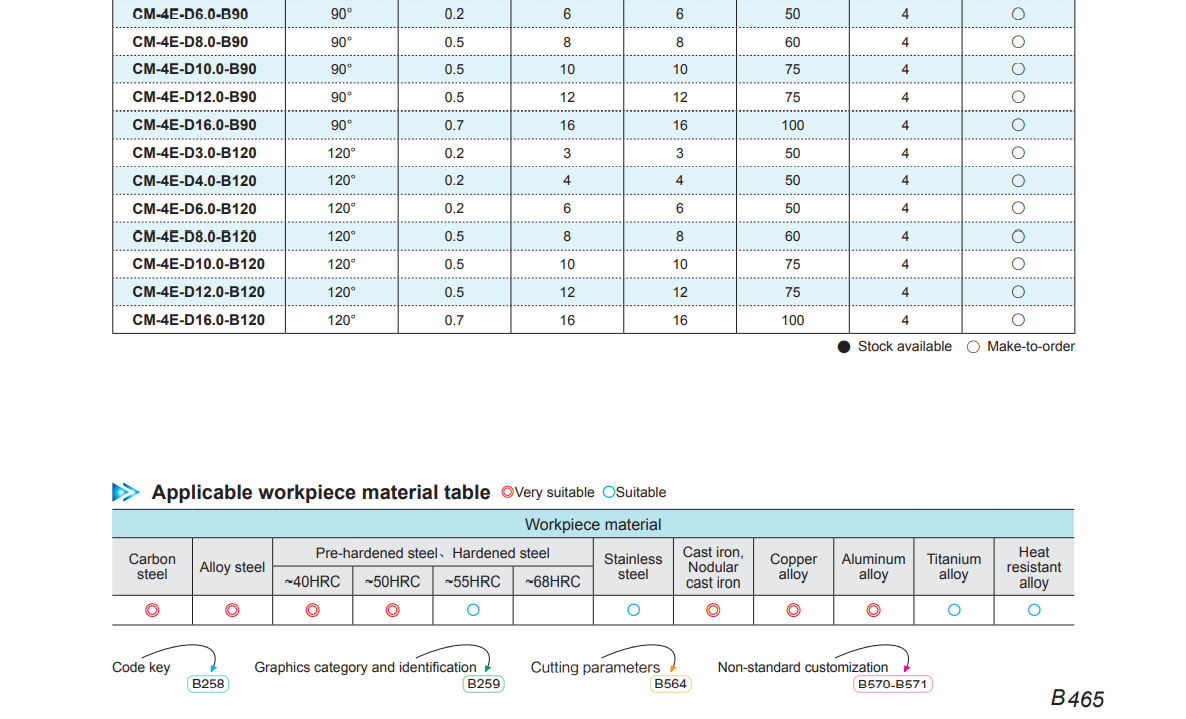Click the Workpiece material table header
Image resolution: width=1186 pixels, height=719 pixels.
(593, 524)
